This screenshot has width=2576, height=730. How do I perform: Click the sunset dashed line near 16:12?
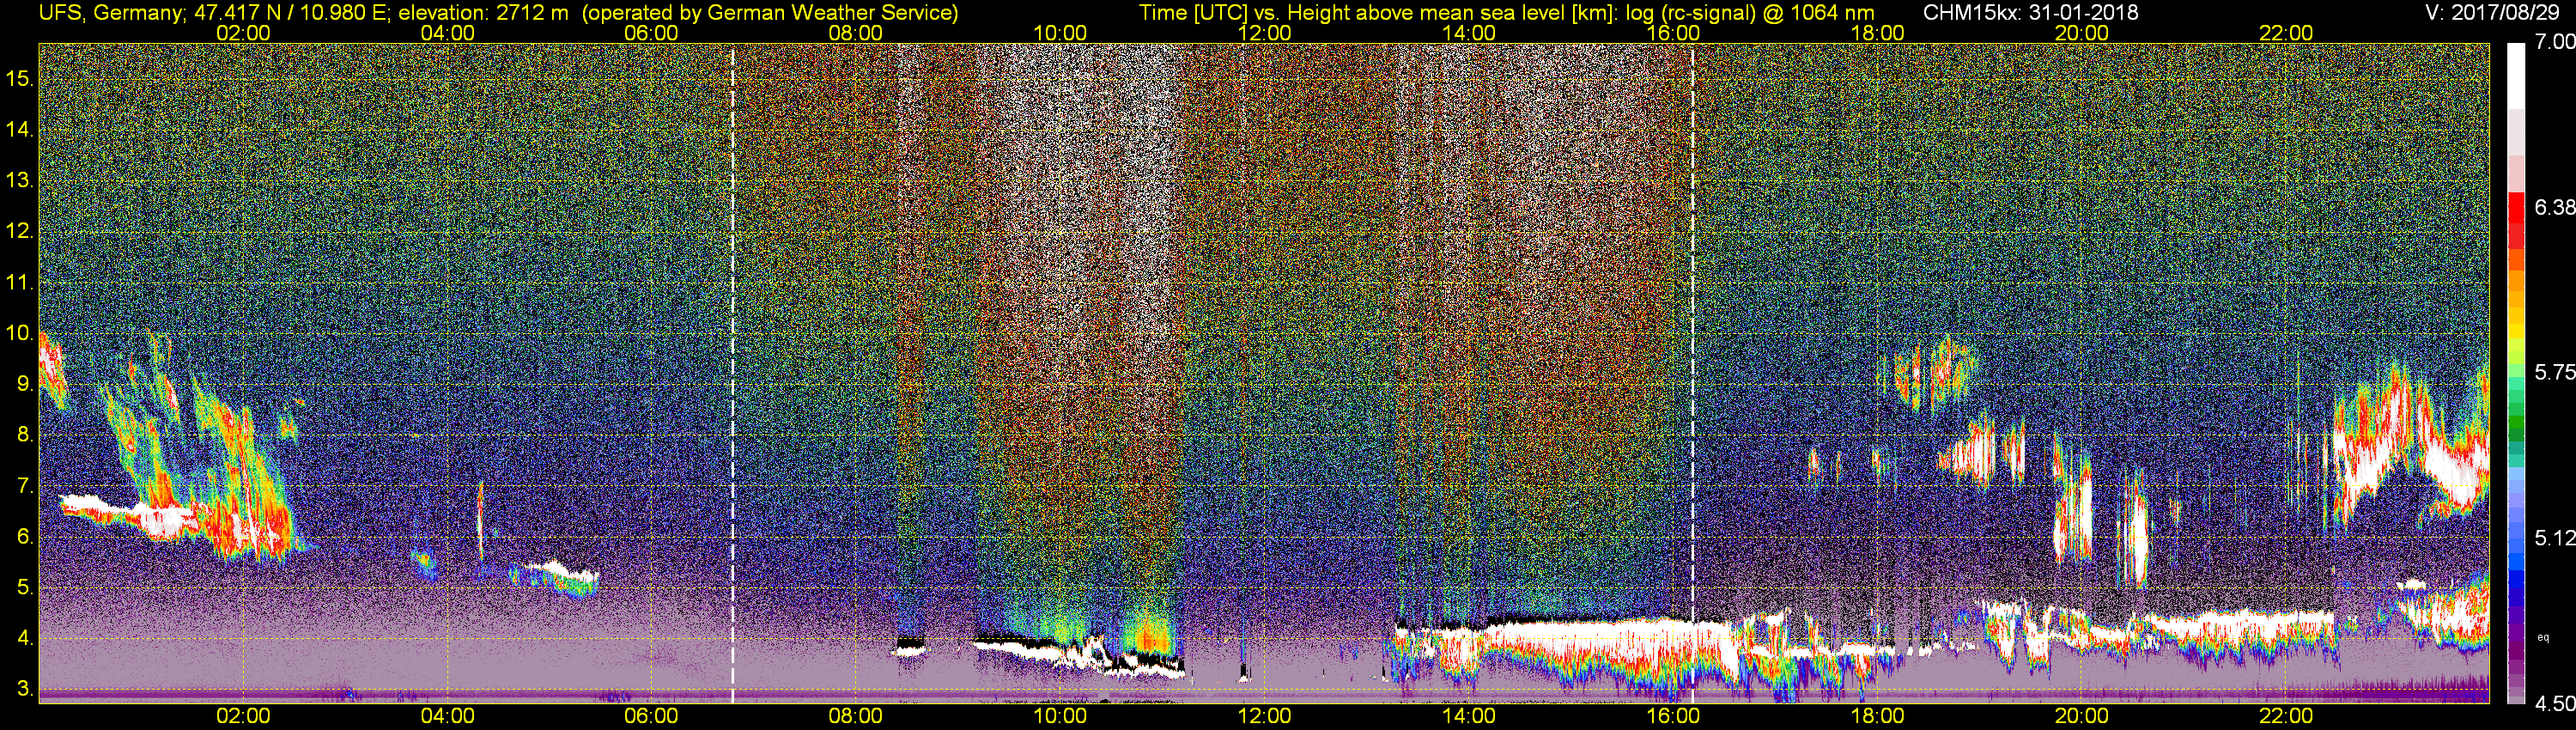click(1692, 373)
